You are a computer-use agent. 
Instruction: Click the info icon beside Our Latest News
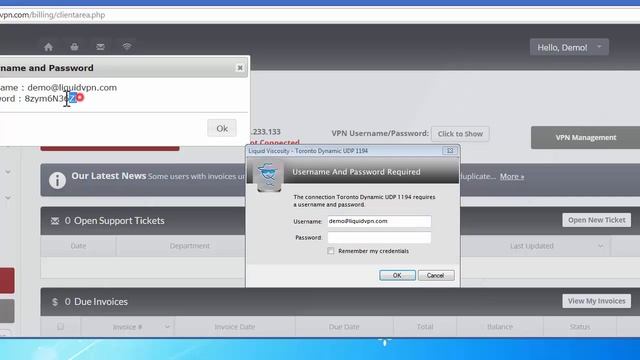pos(57,180)
